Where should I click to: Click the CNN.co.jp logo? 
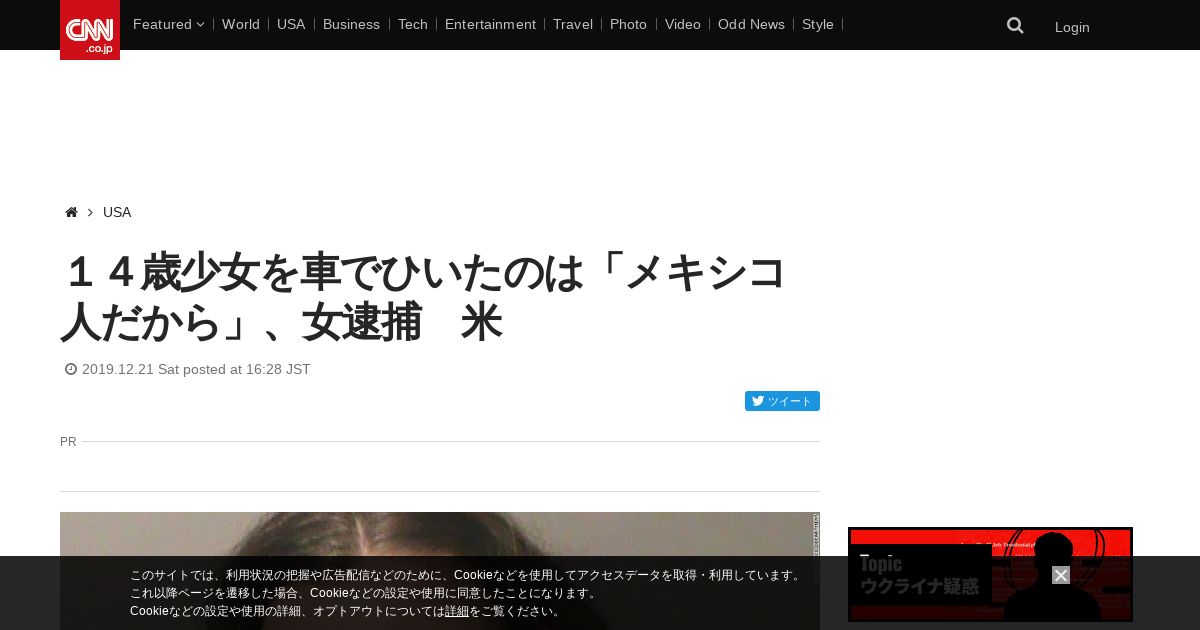90,30
